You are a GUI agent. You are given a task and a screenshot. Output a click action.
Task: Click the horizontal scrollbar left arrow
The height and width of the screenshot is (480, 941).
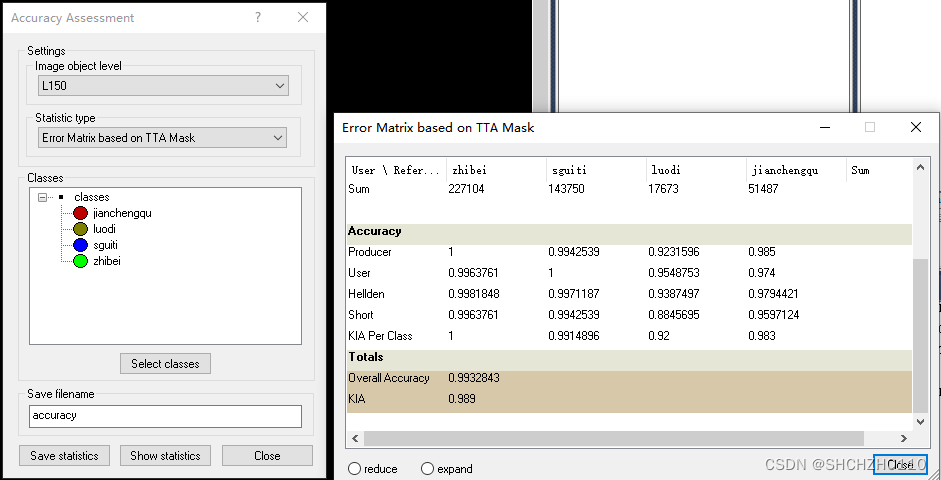[x=355, y=439]
